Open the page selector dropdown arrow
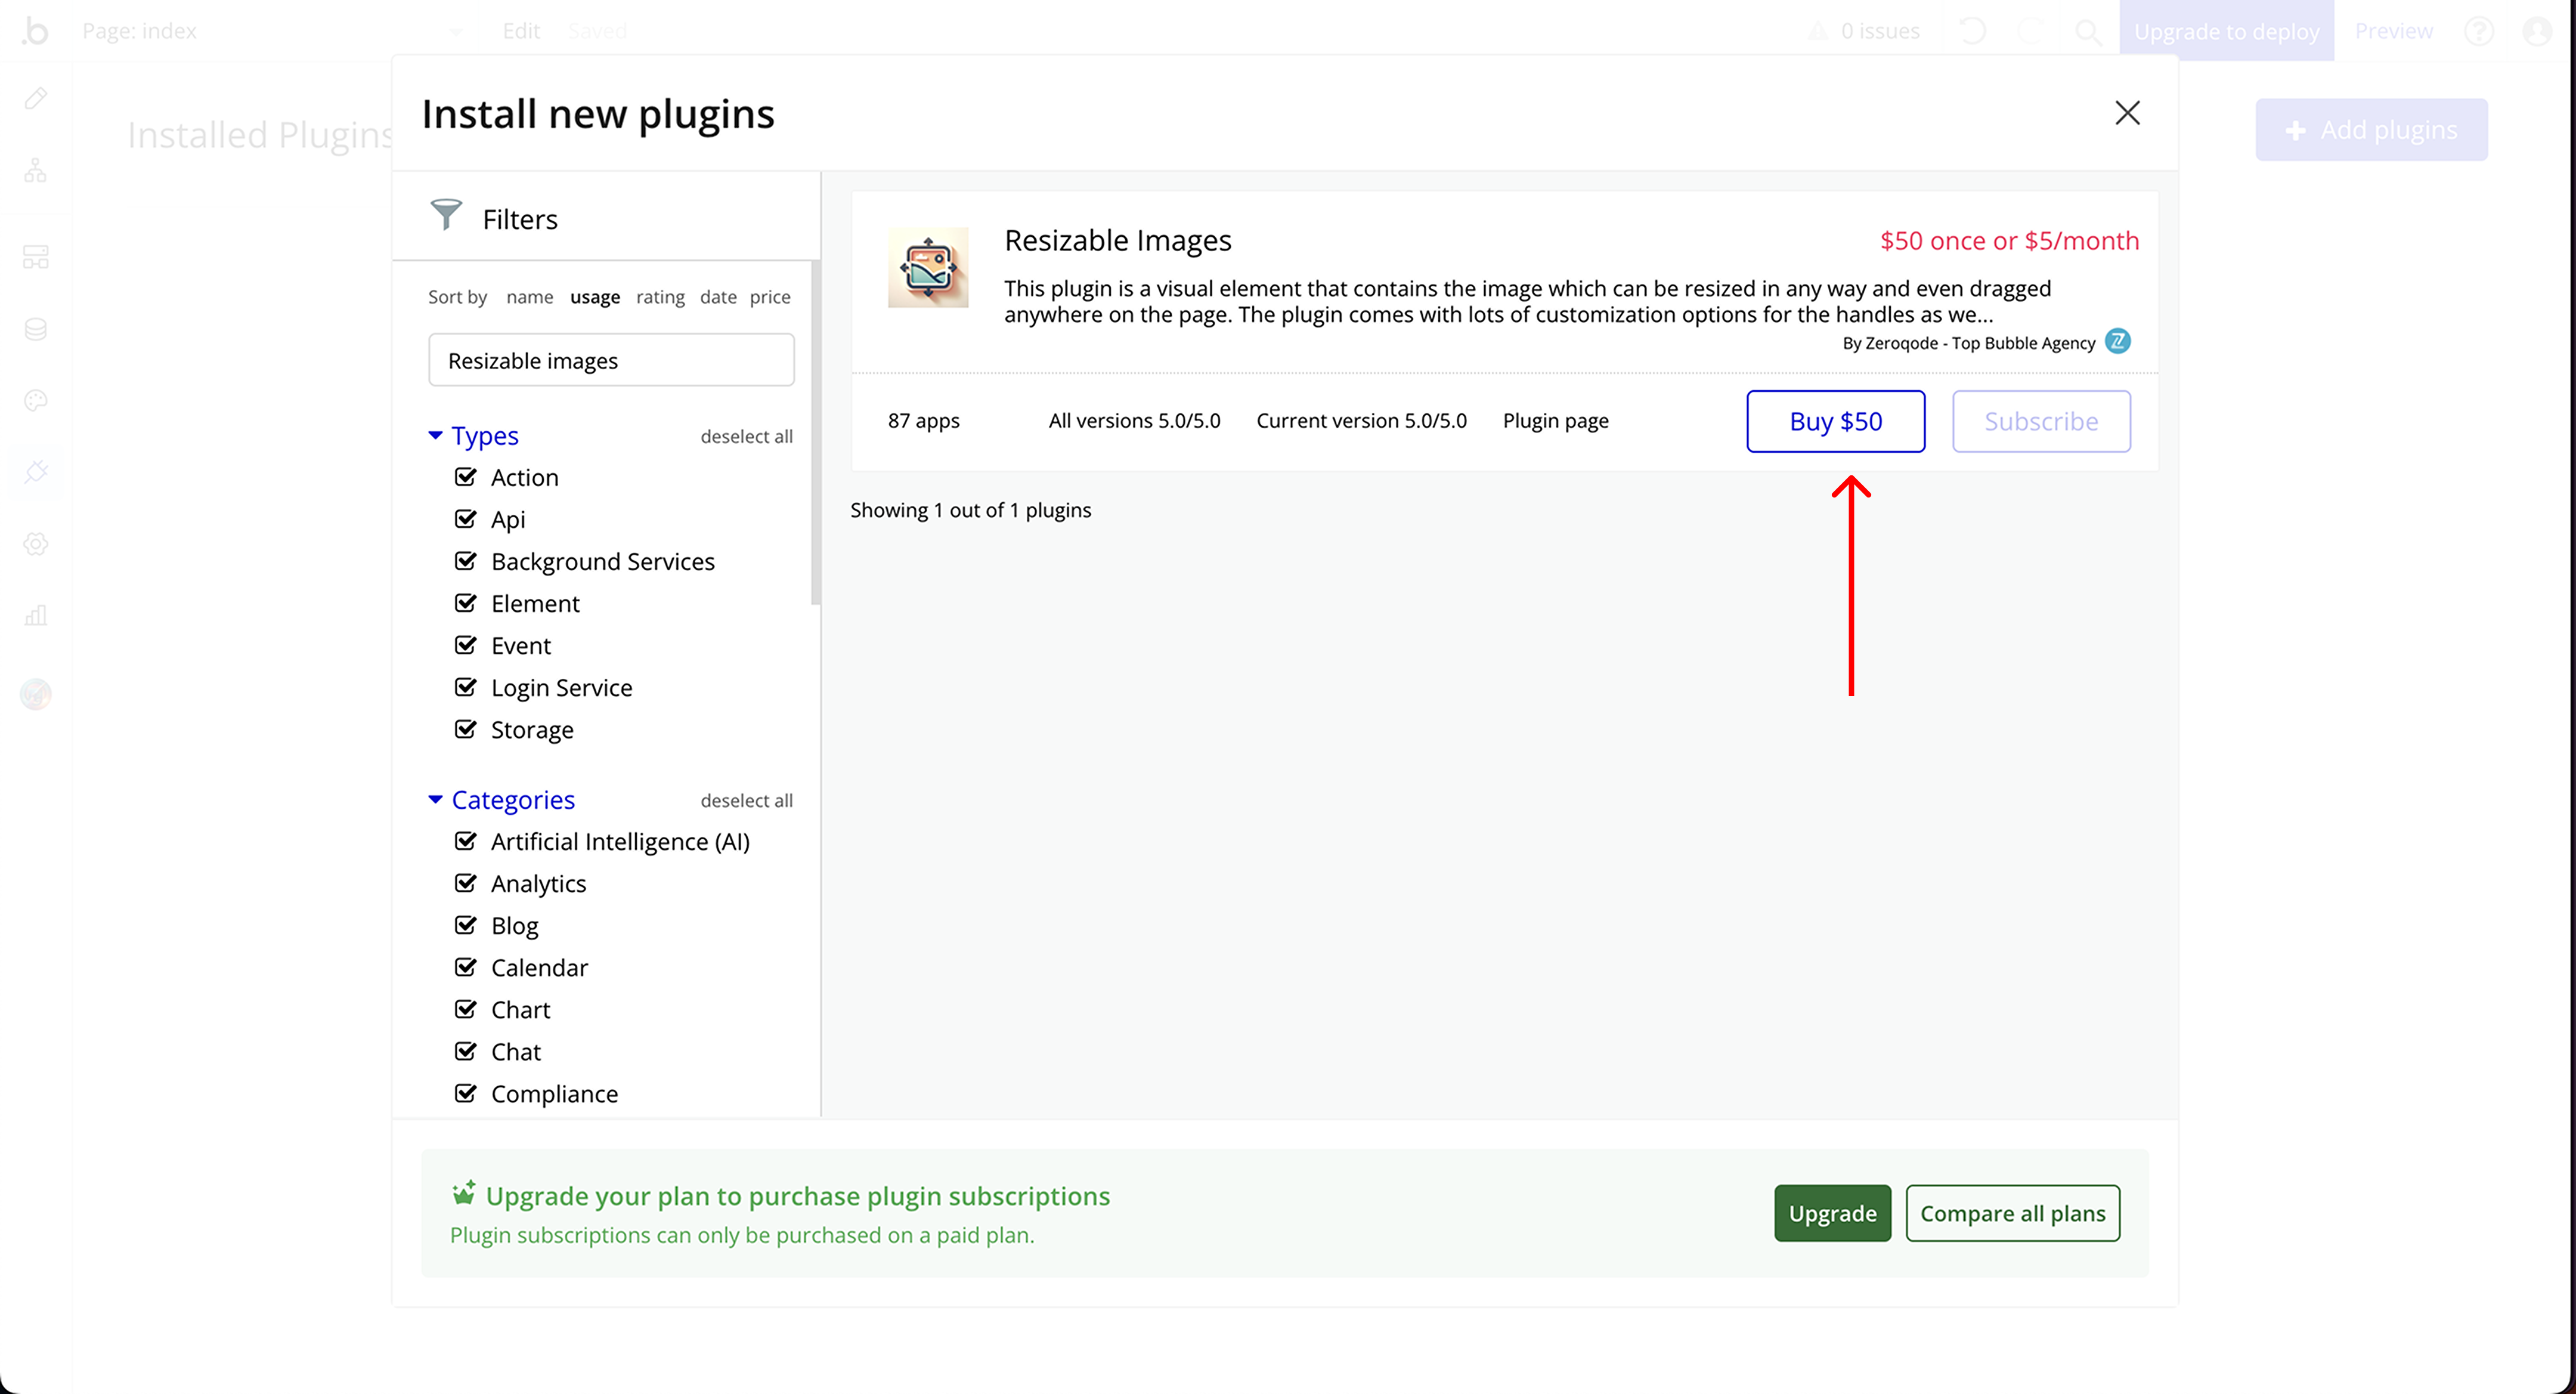Image resolution: width=2576 pixels, height=1394 pixels. (x=456, y=32)
